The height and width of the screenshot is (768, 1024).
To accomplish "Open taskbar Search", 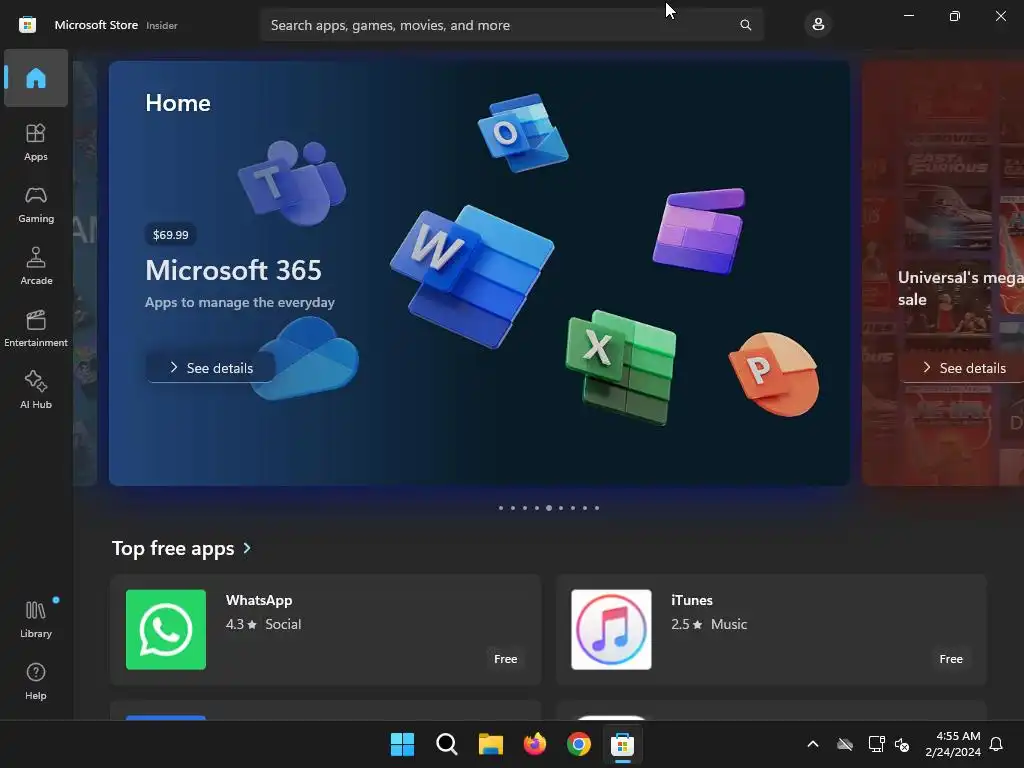I will coord(447,744).
